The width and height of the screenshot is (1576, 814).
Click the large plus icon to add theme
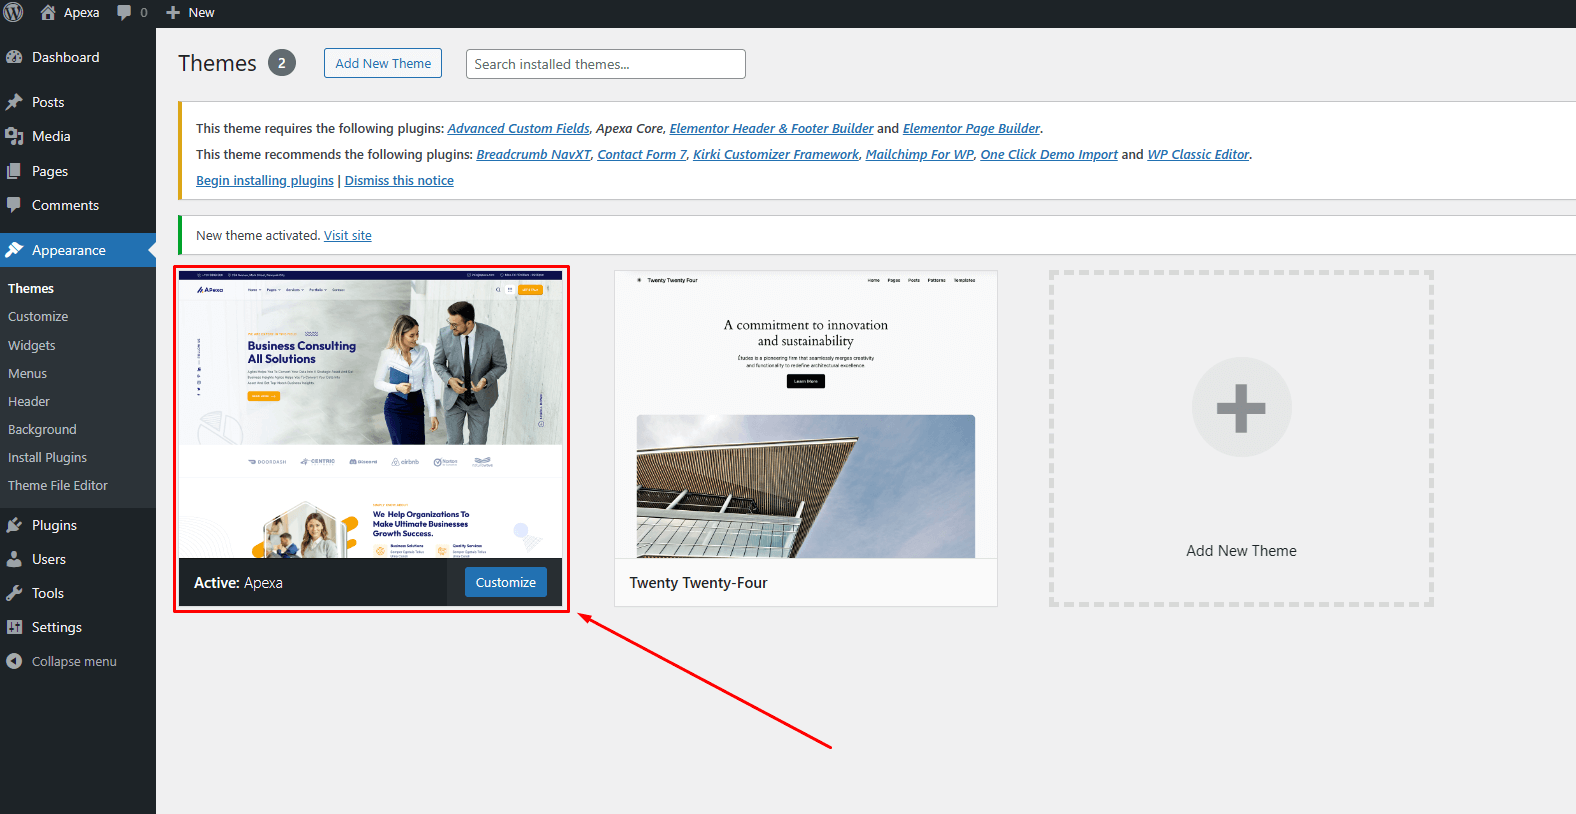[x=1241, y=408]
